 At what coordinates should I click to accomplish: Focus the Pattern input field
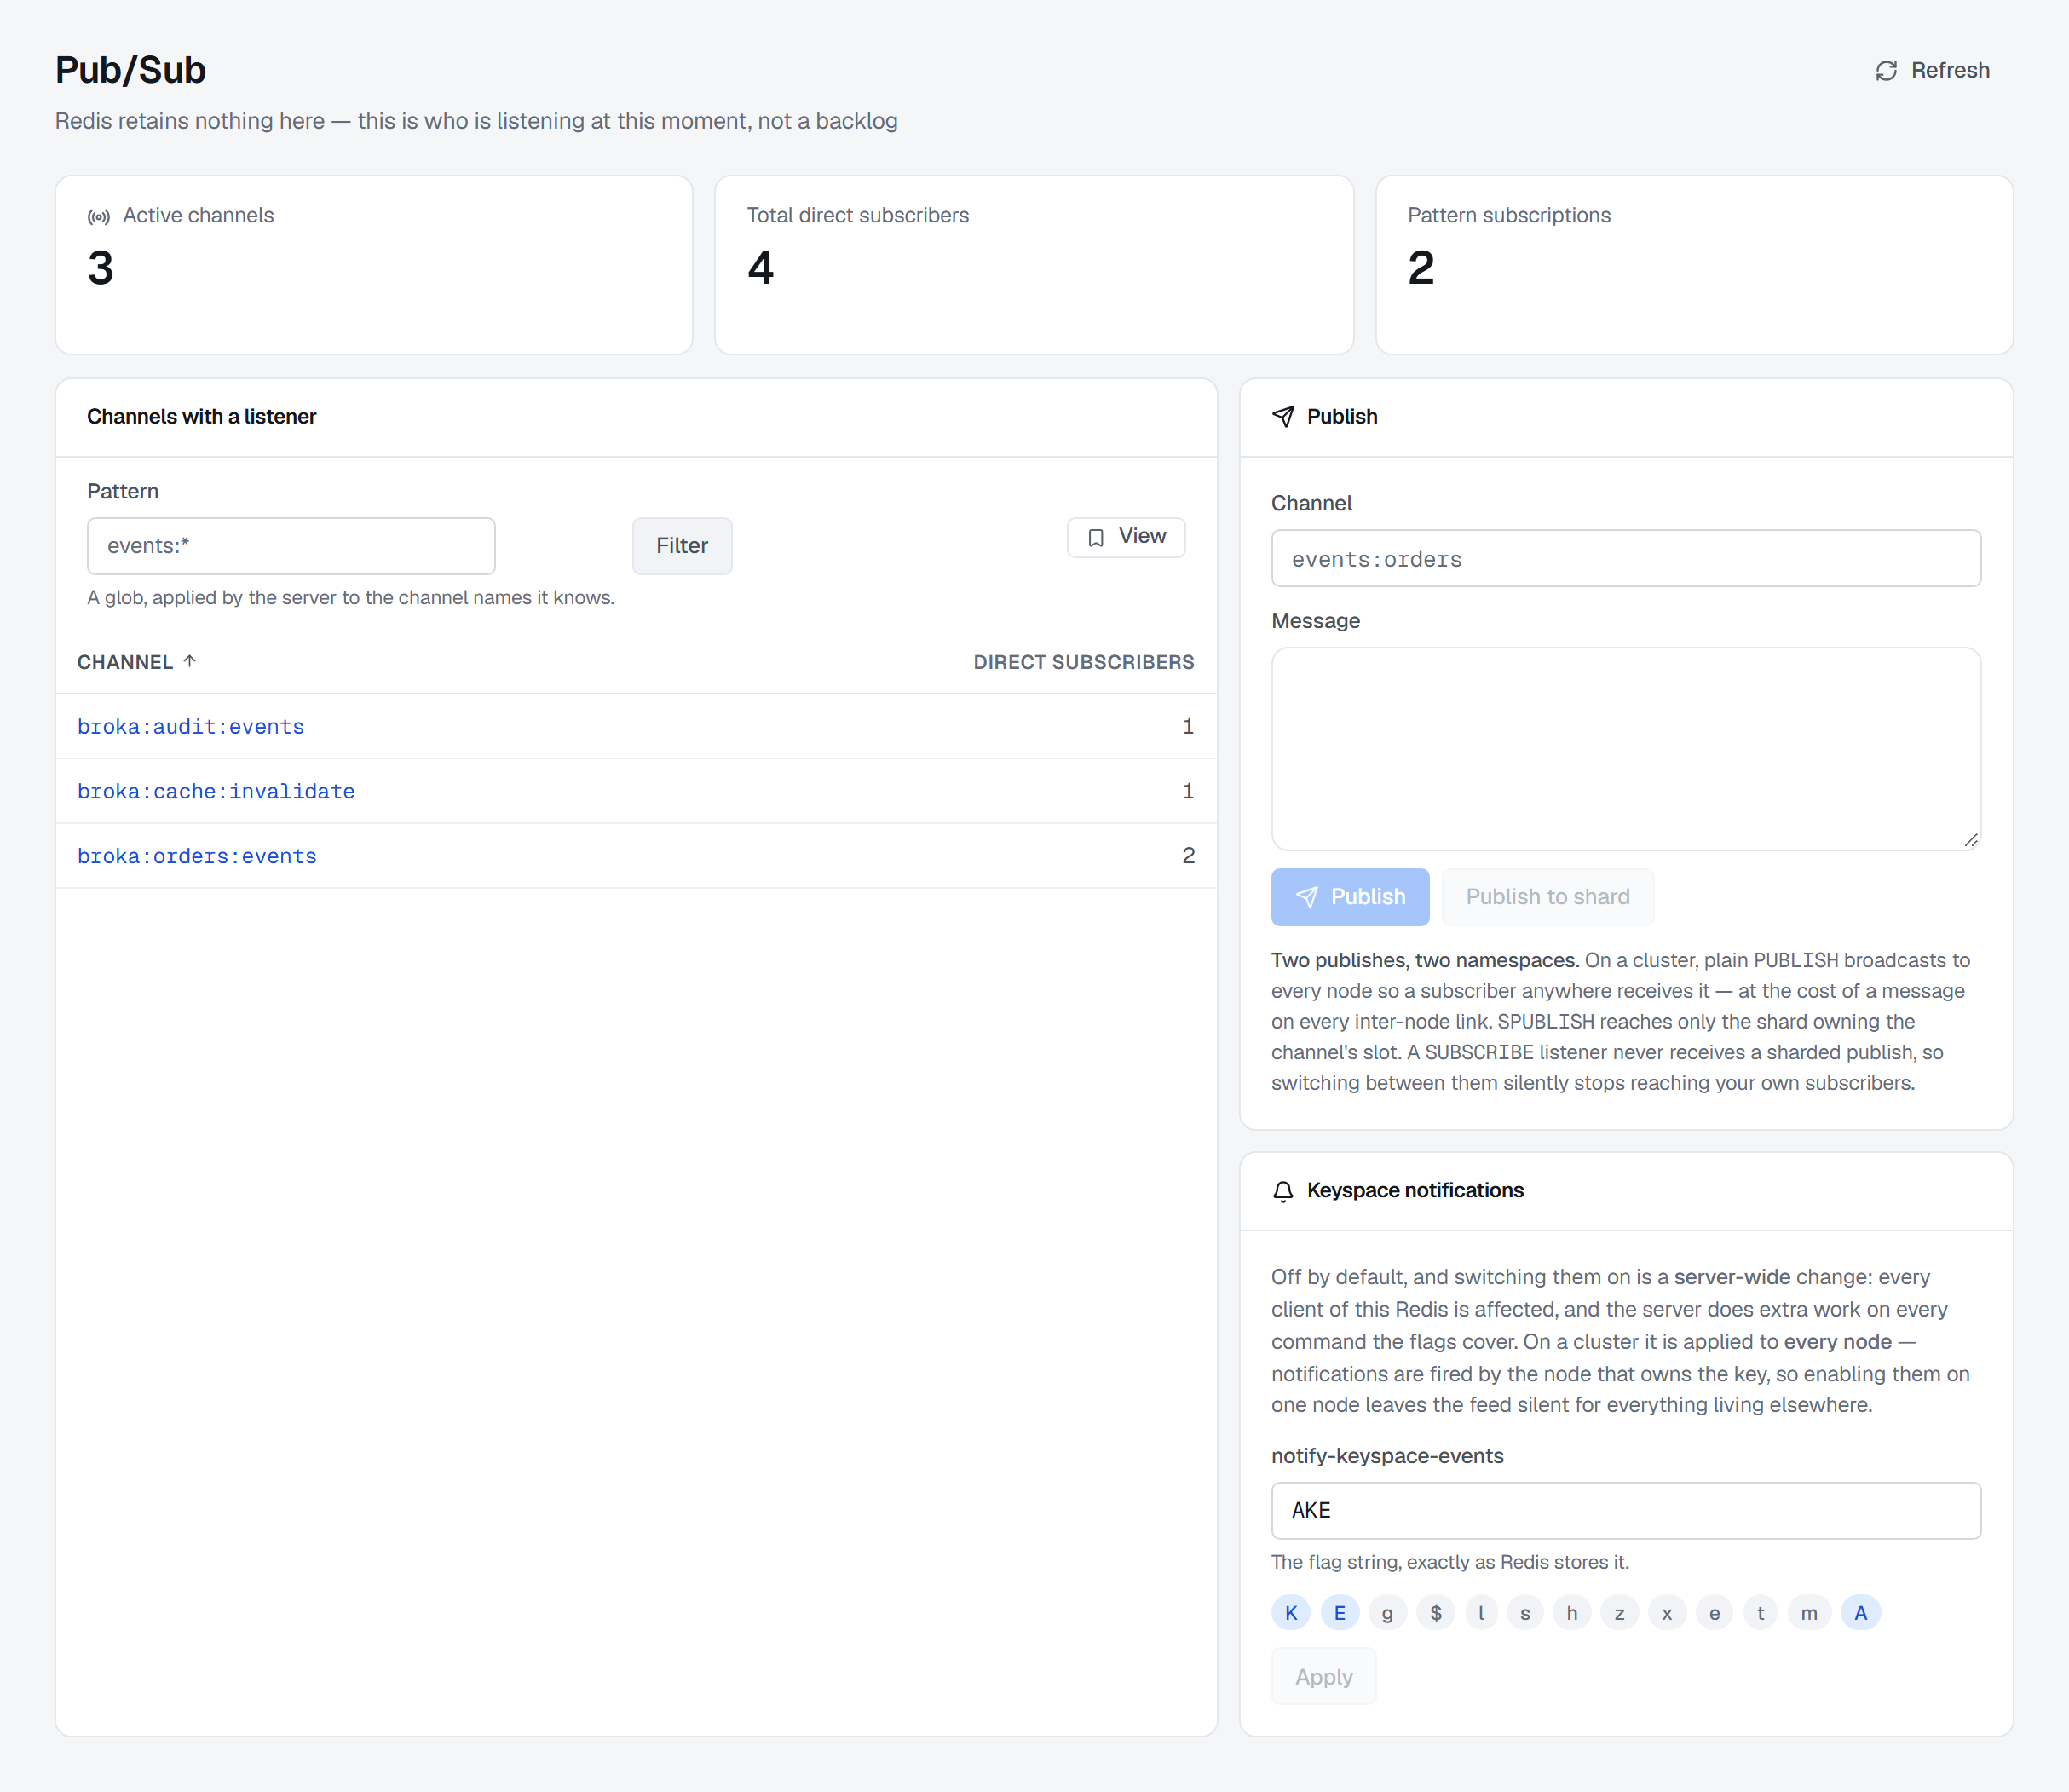(x=291, y=546)
